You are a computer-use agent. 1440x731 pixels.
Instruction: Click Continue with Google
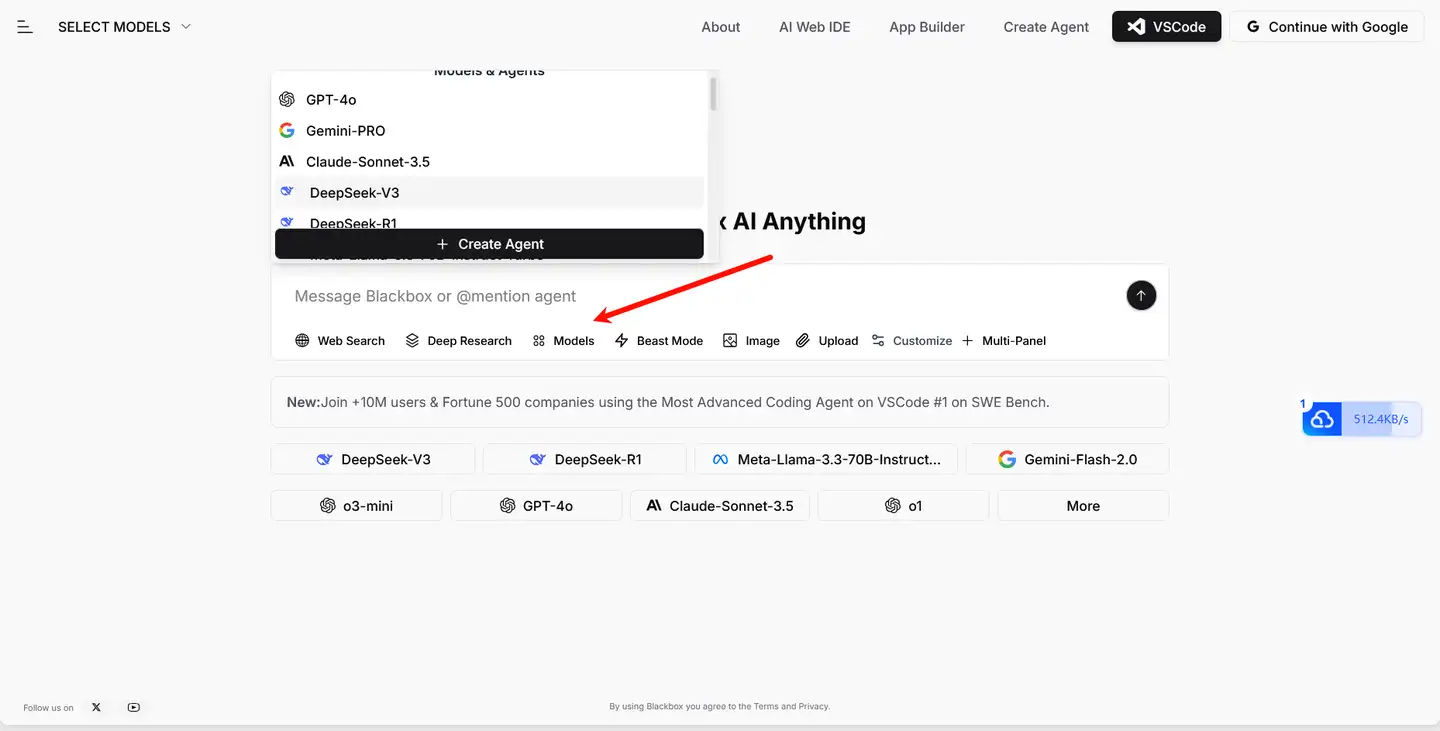coord(1326,27)
